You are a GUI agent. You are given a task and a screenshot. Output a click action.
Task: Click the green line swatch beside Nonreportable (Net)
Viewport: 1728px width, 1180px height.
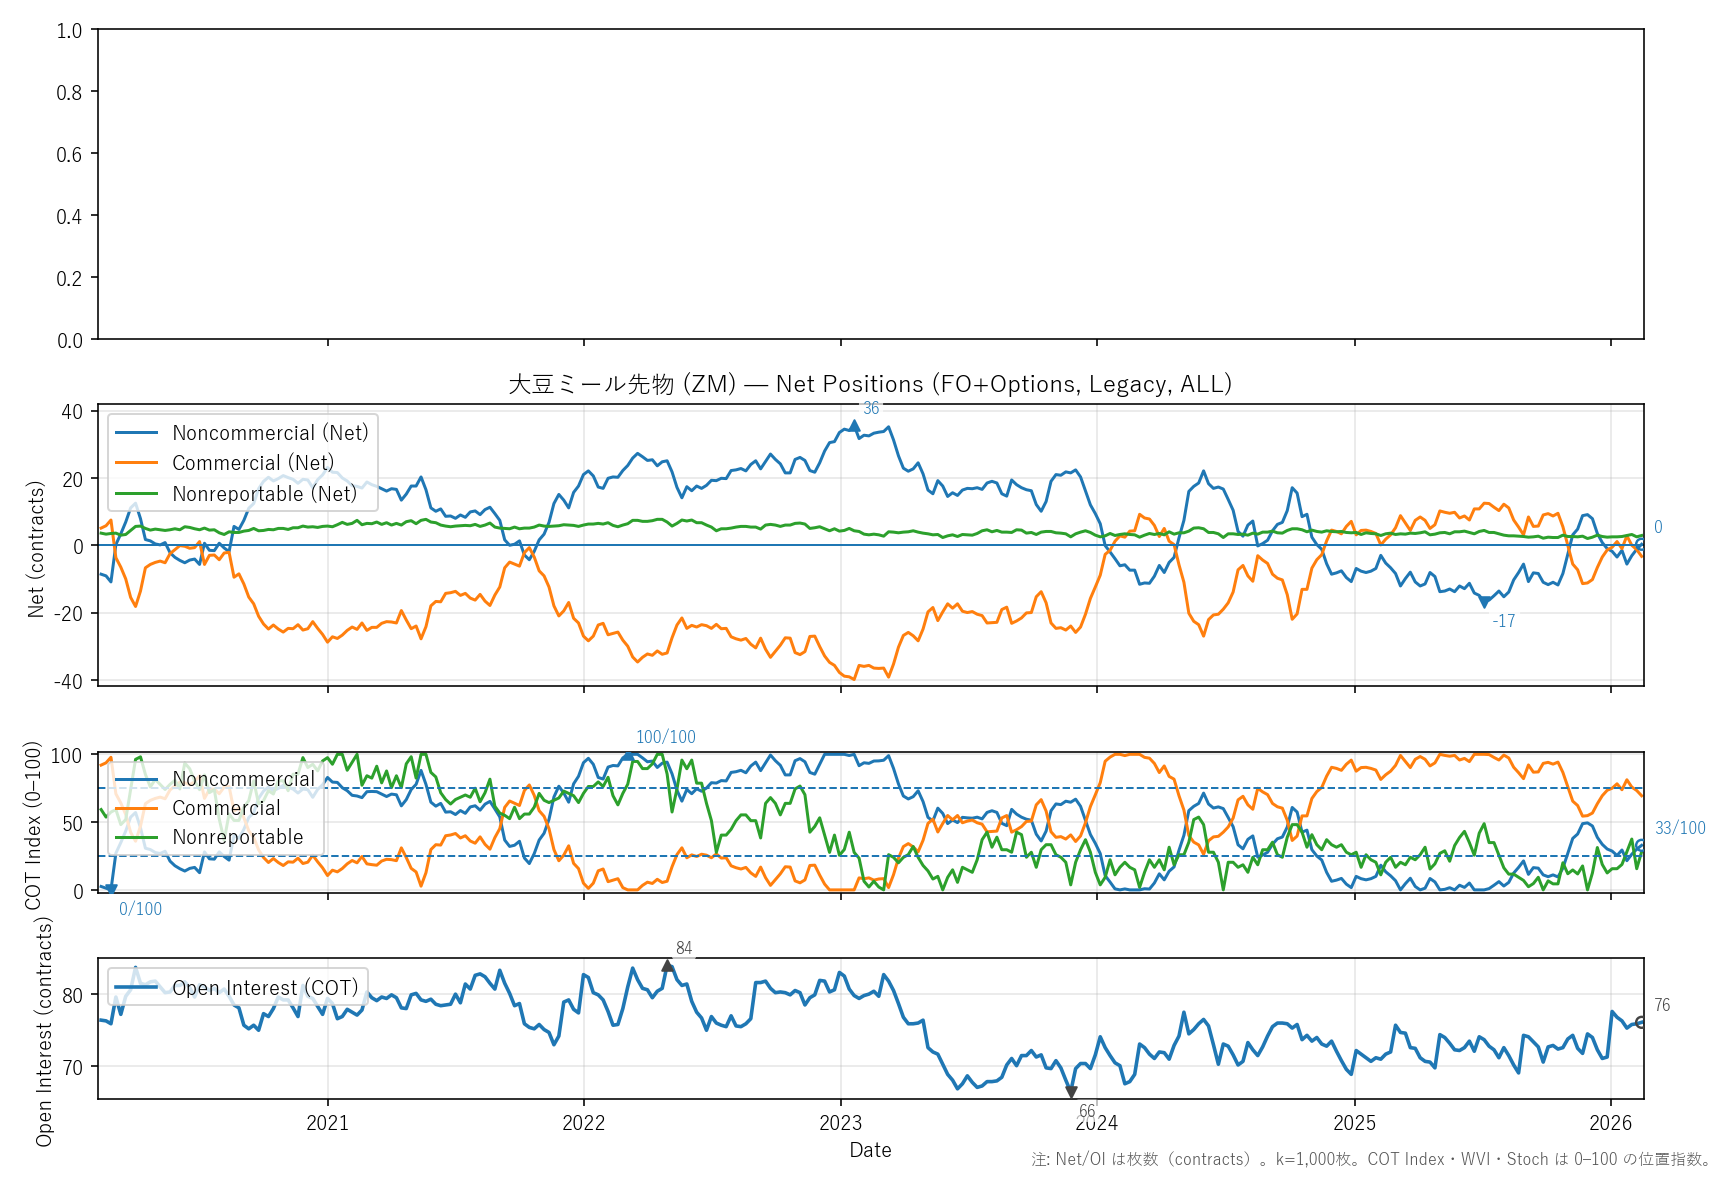tap(137, 494)
